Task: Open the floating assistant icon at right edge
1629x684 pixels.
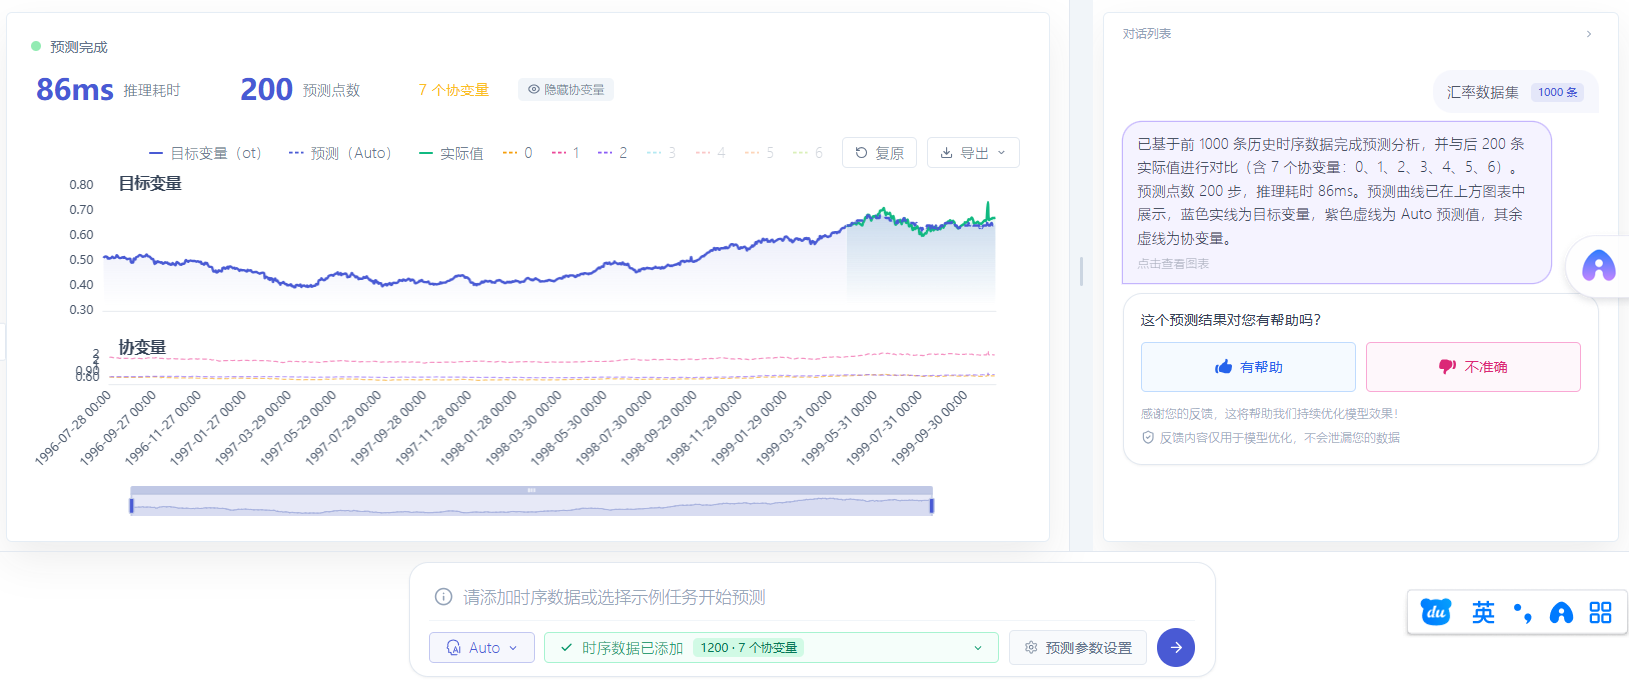Action: (1599, 266)
